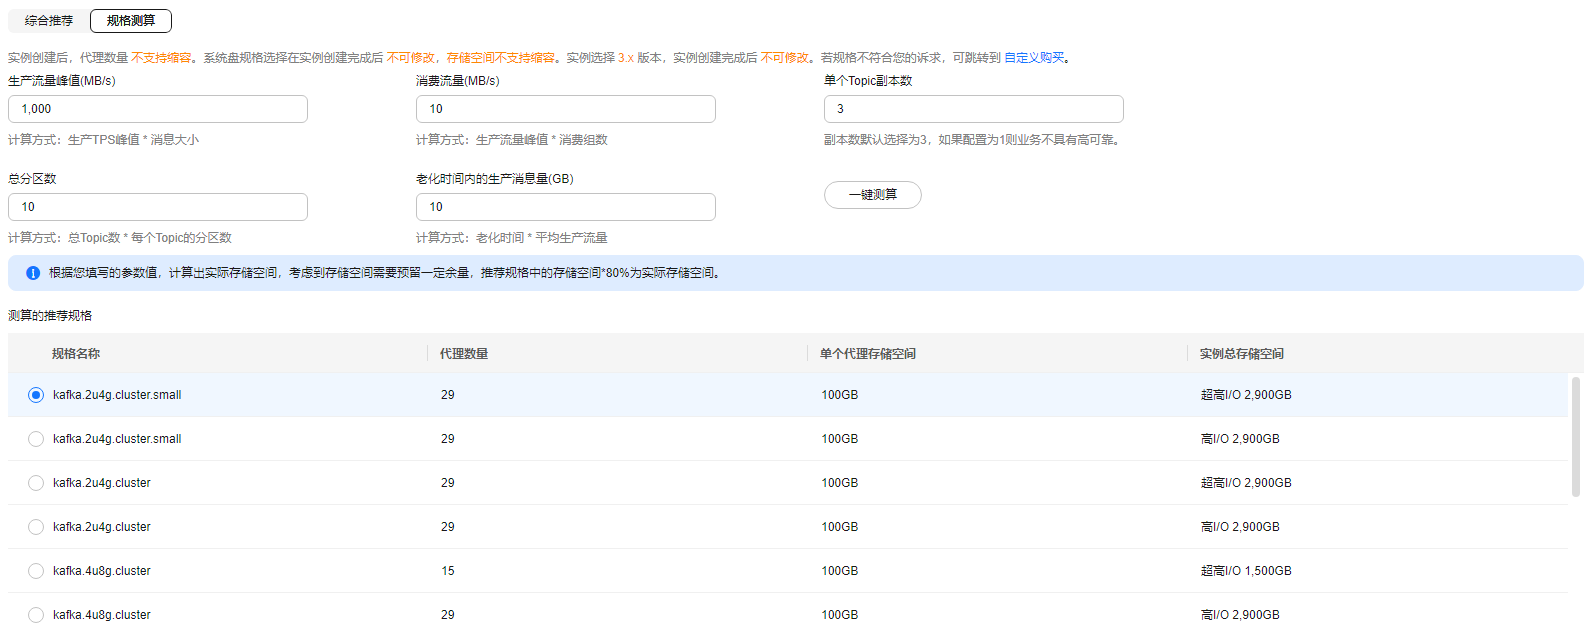The width and height of the screenshot is (1587, 631).
Task: Click the 单个Topic副本数 input field
Action: [974, 109]
